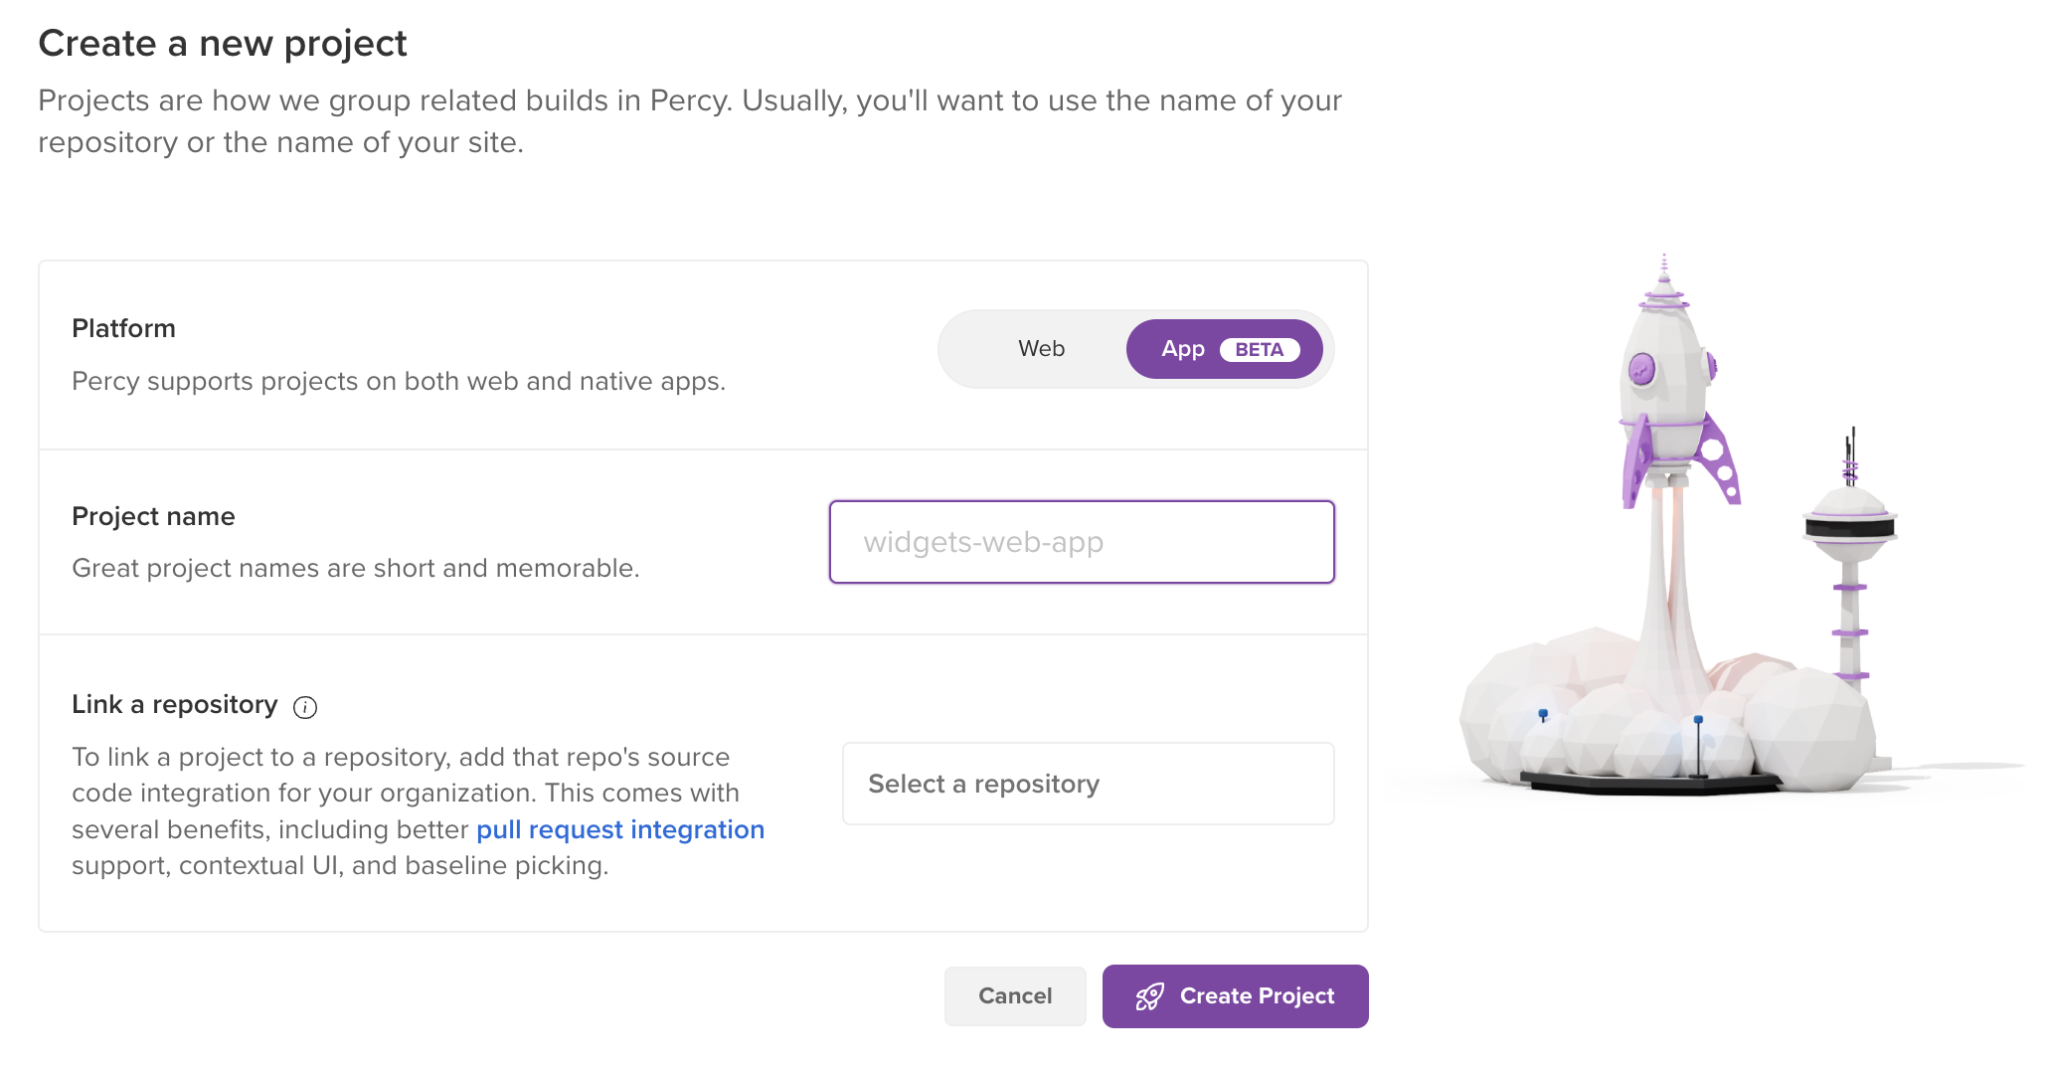The image size is (2048, 1070).
Task: Click the info icon beside Link a repository
Action: [305, 707]
